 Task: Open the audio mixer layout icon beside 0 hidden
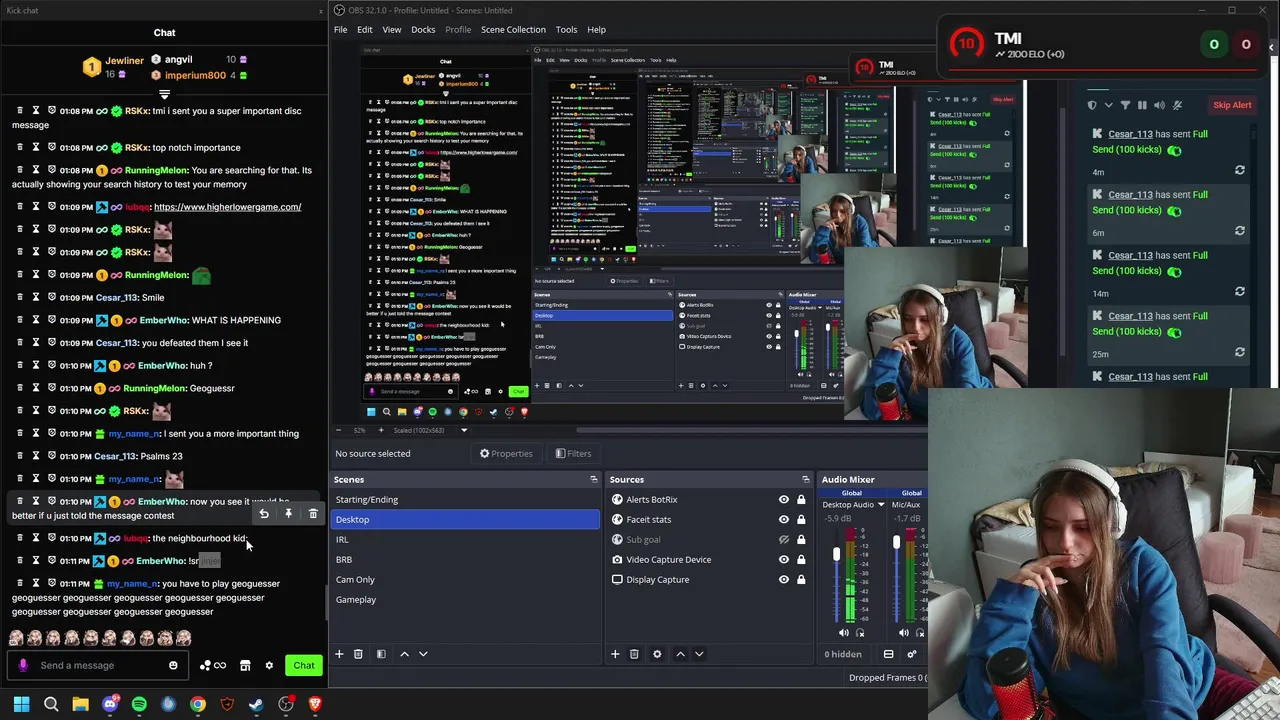(x=888, y=654)
